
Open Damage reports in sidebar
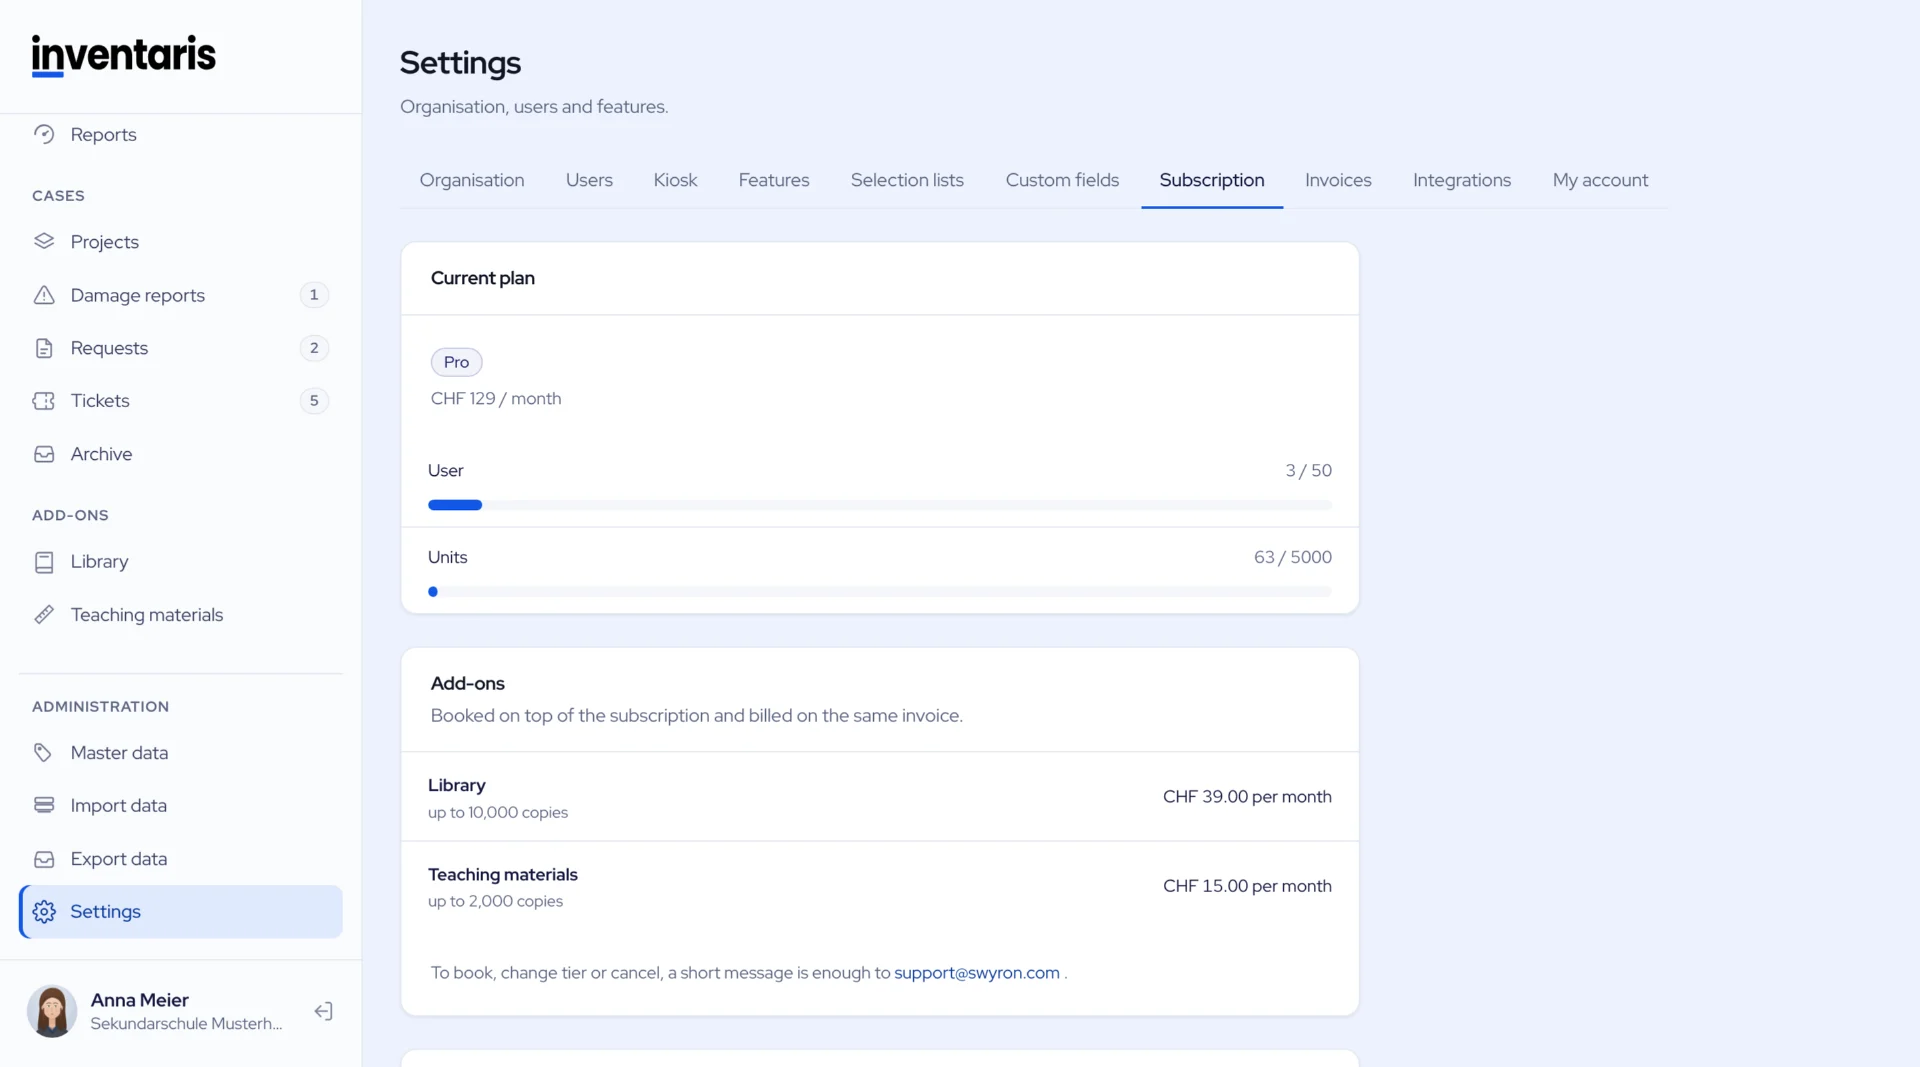click(x=181, y=295)
